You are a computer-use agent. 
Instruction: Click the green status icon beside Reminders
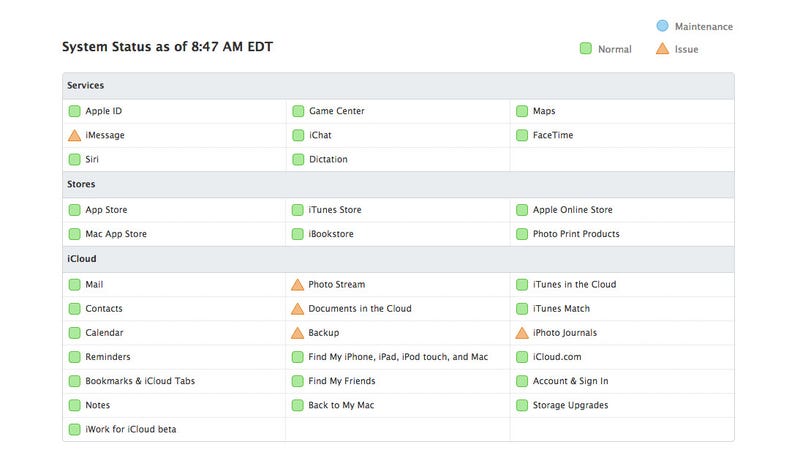[x=74, y=357]
